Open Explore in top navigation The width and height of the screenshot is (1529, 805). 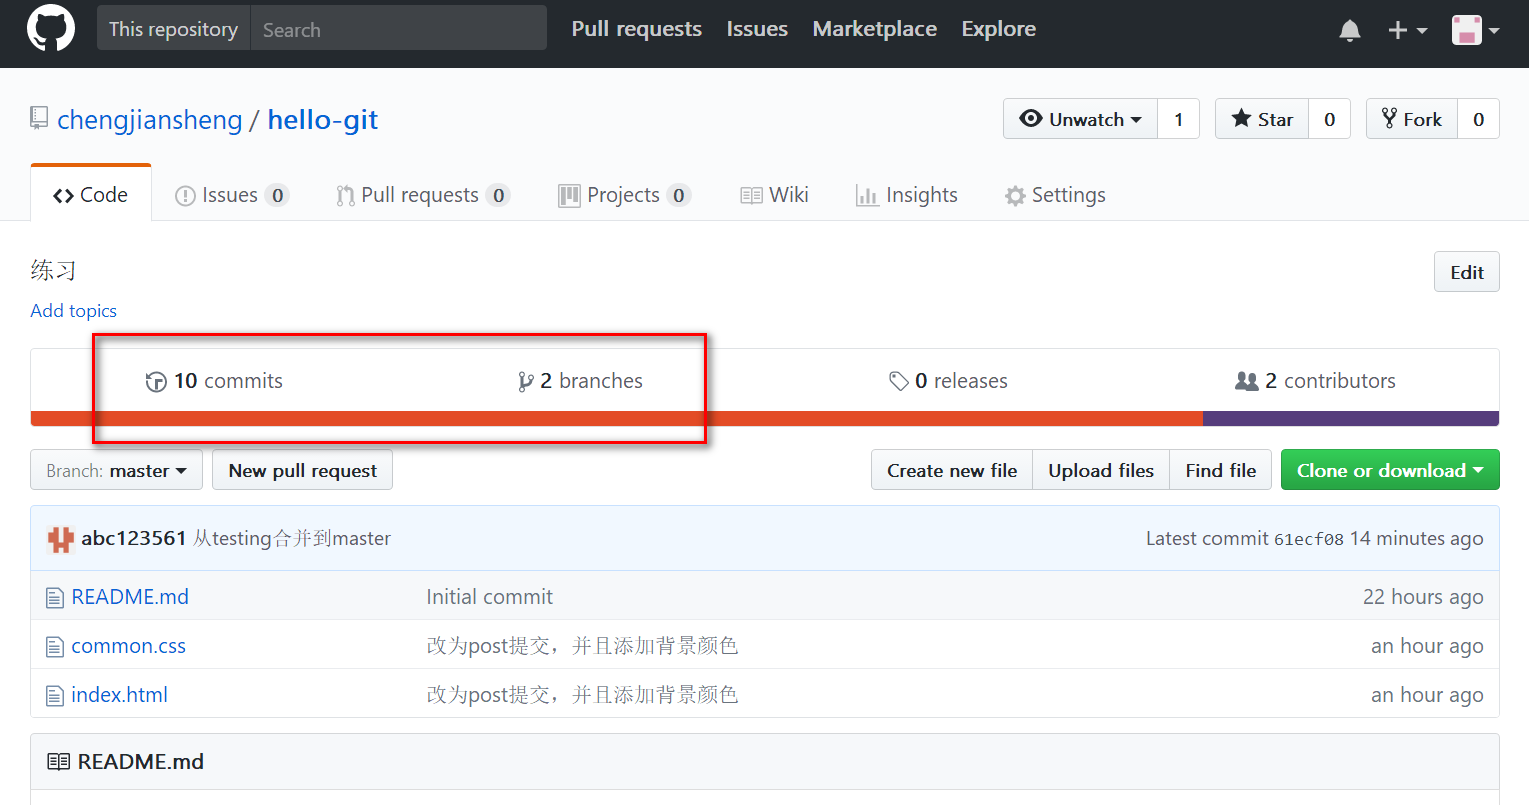click(x=998, y=29)
